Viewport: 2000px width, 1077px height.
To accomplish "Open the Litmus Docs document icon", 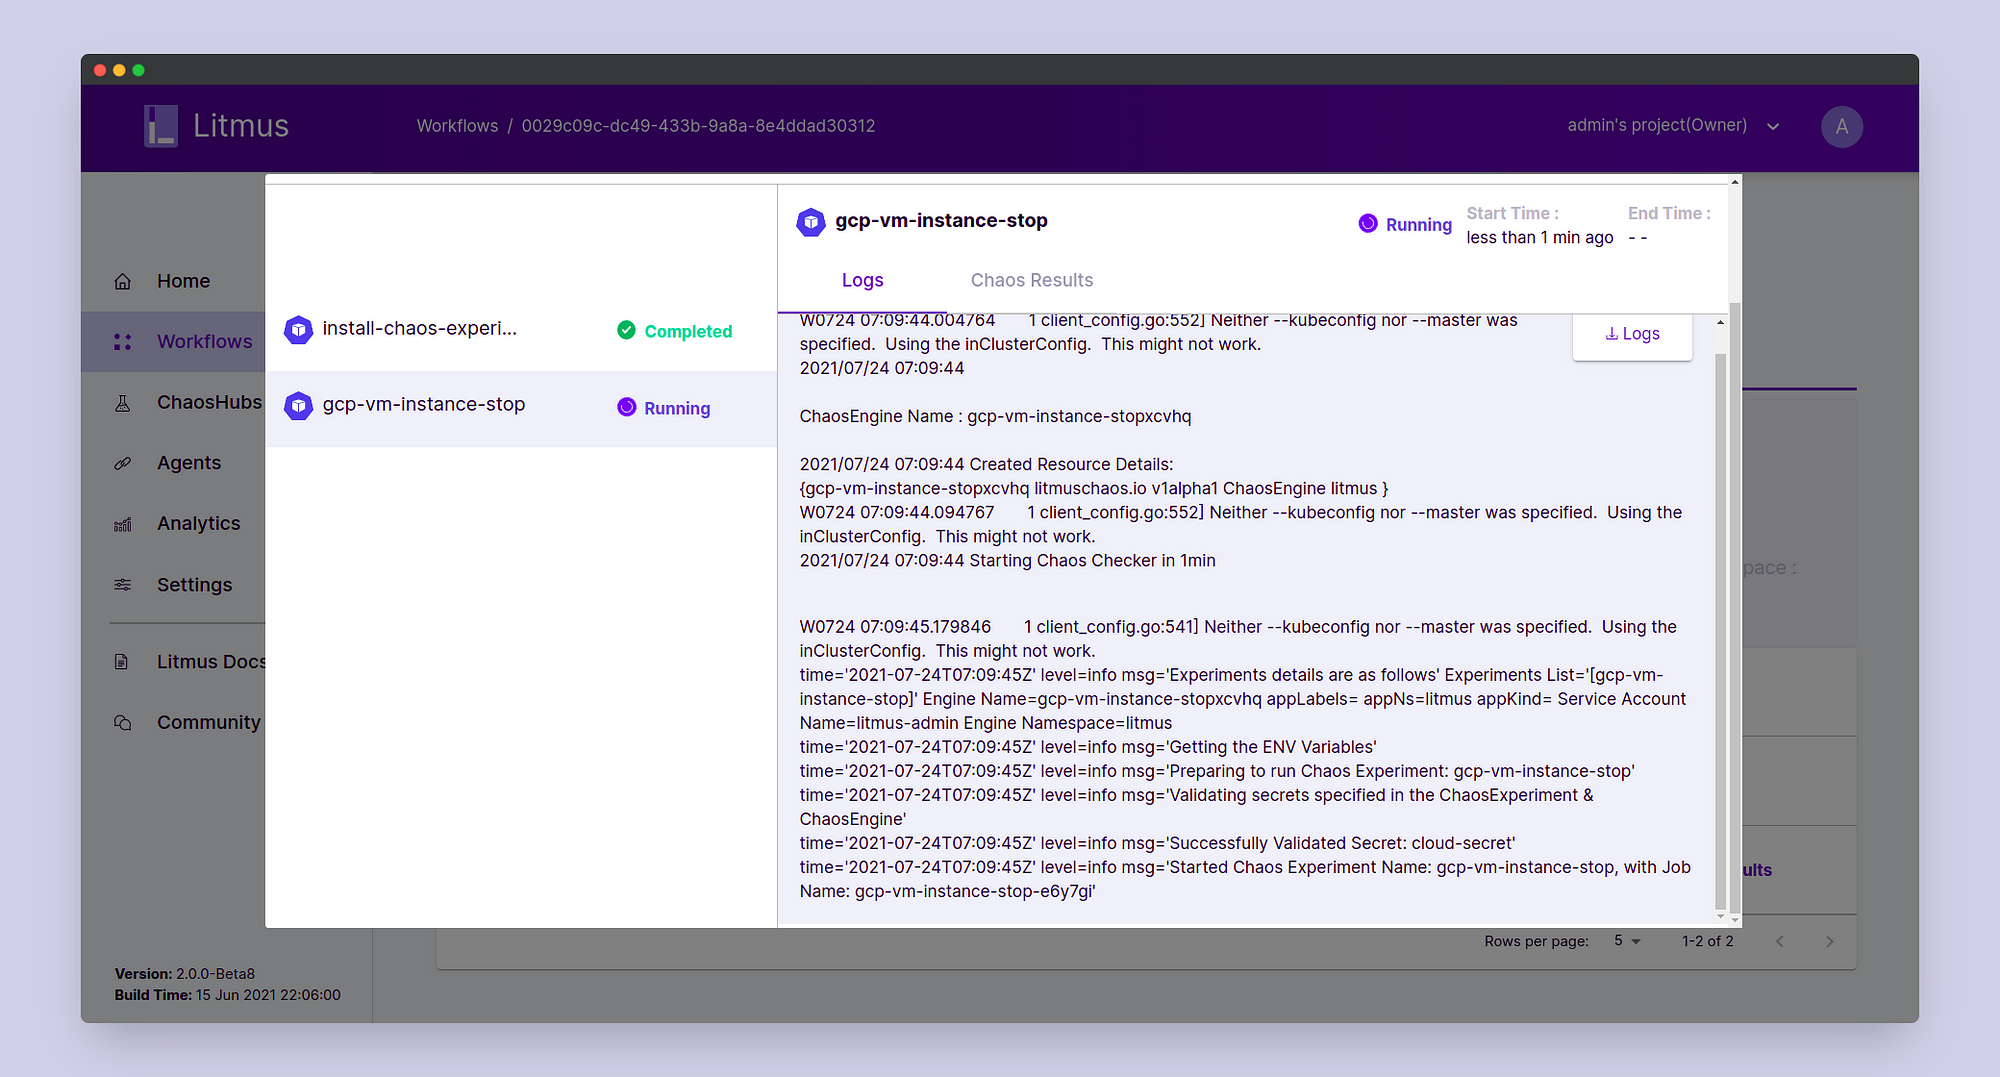I will (122, 662).
